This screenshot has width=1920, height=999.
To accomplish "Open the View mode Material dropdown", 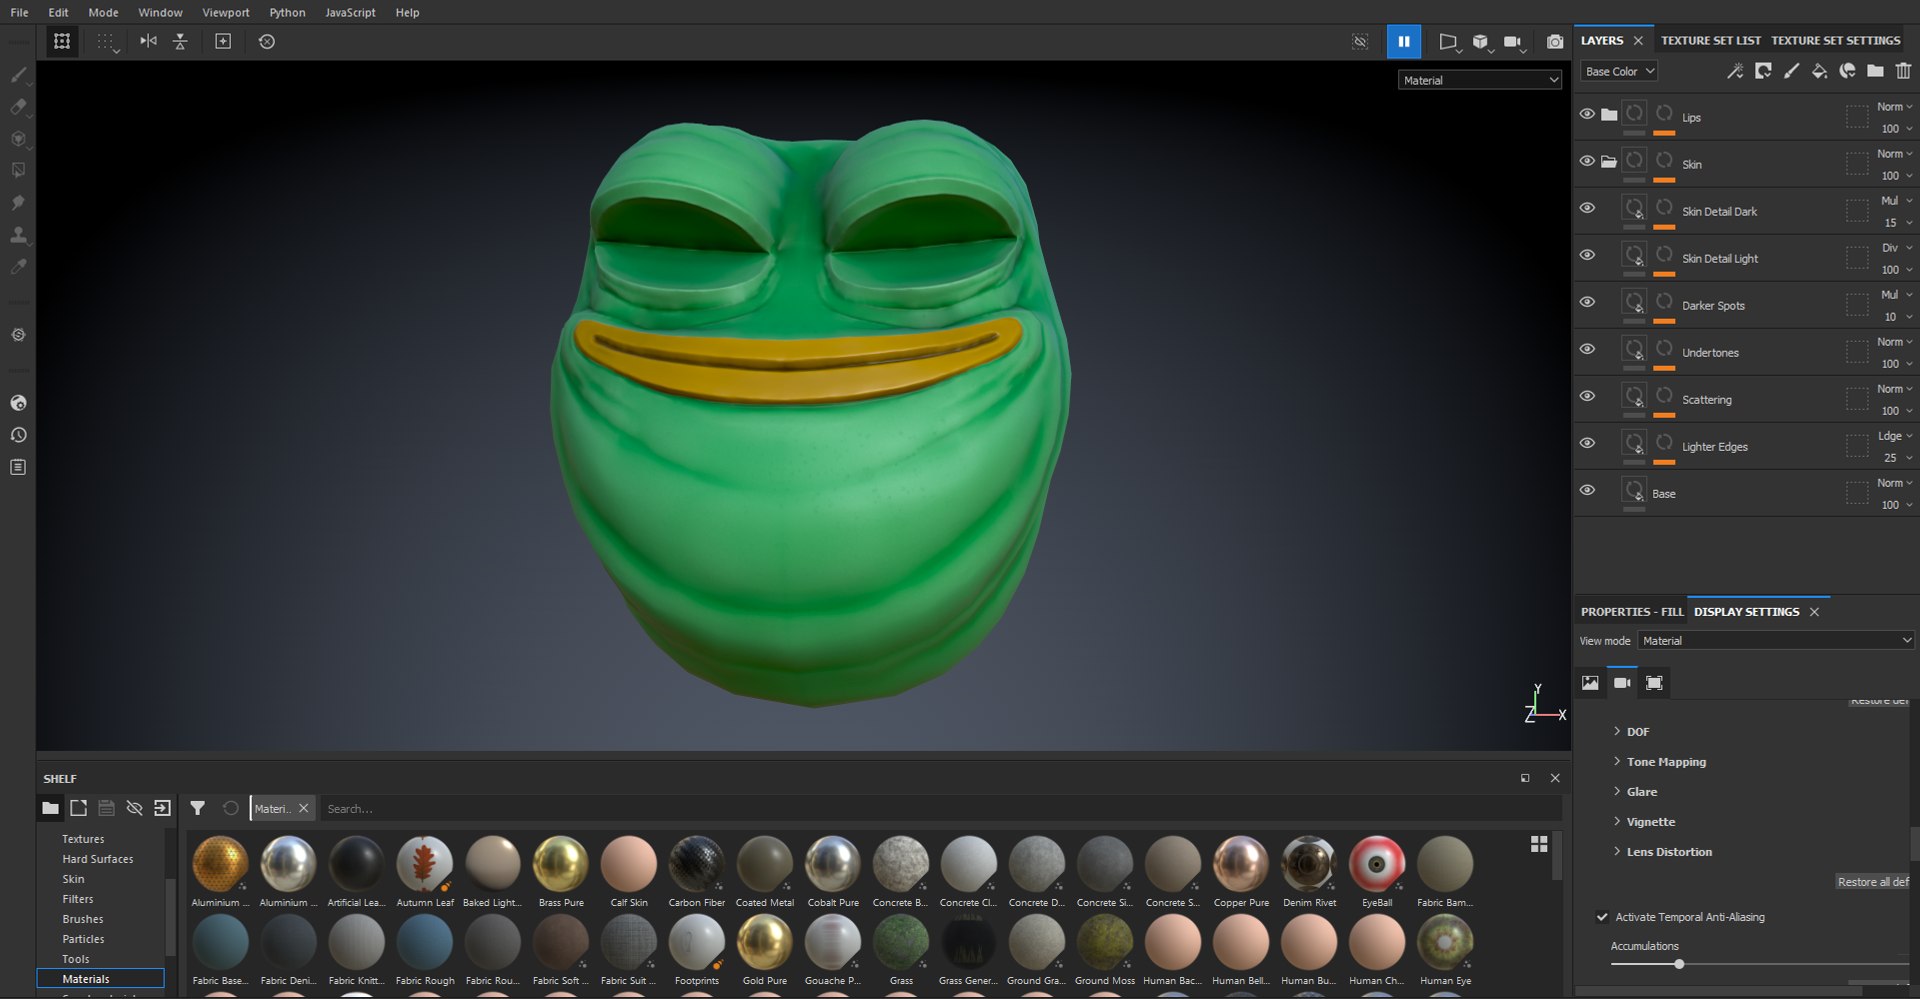I will tap(1776, 640).
